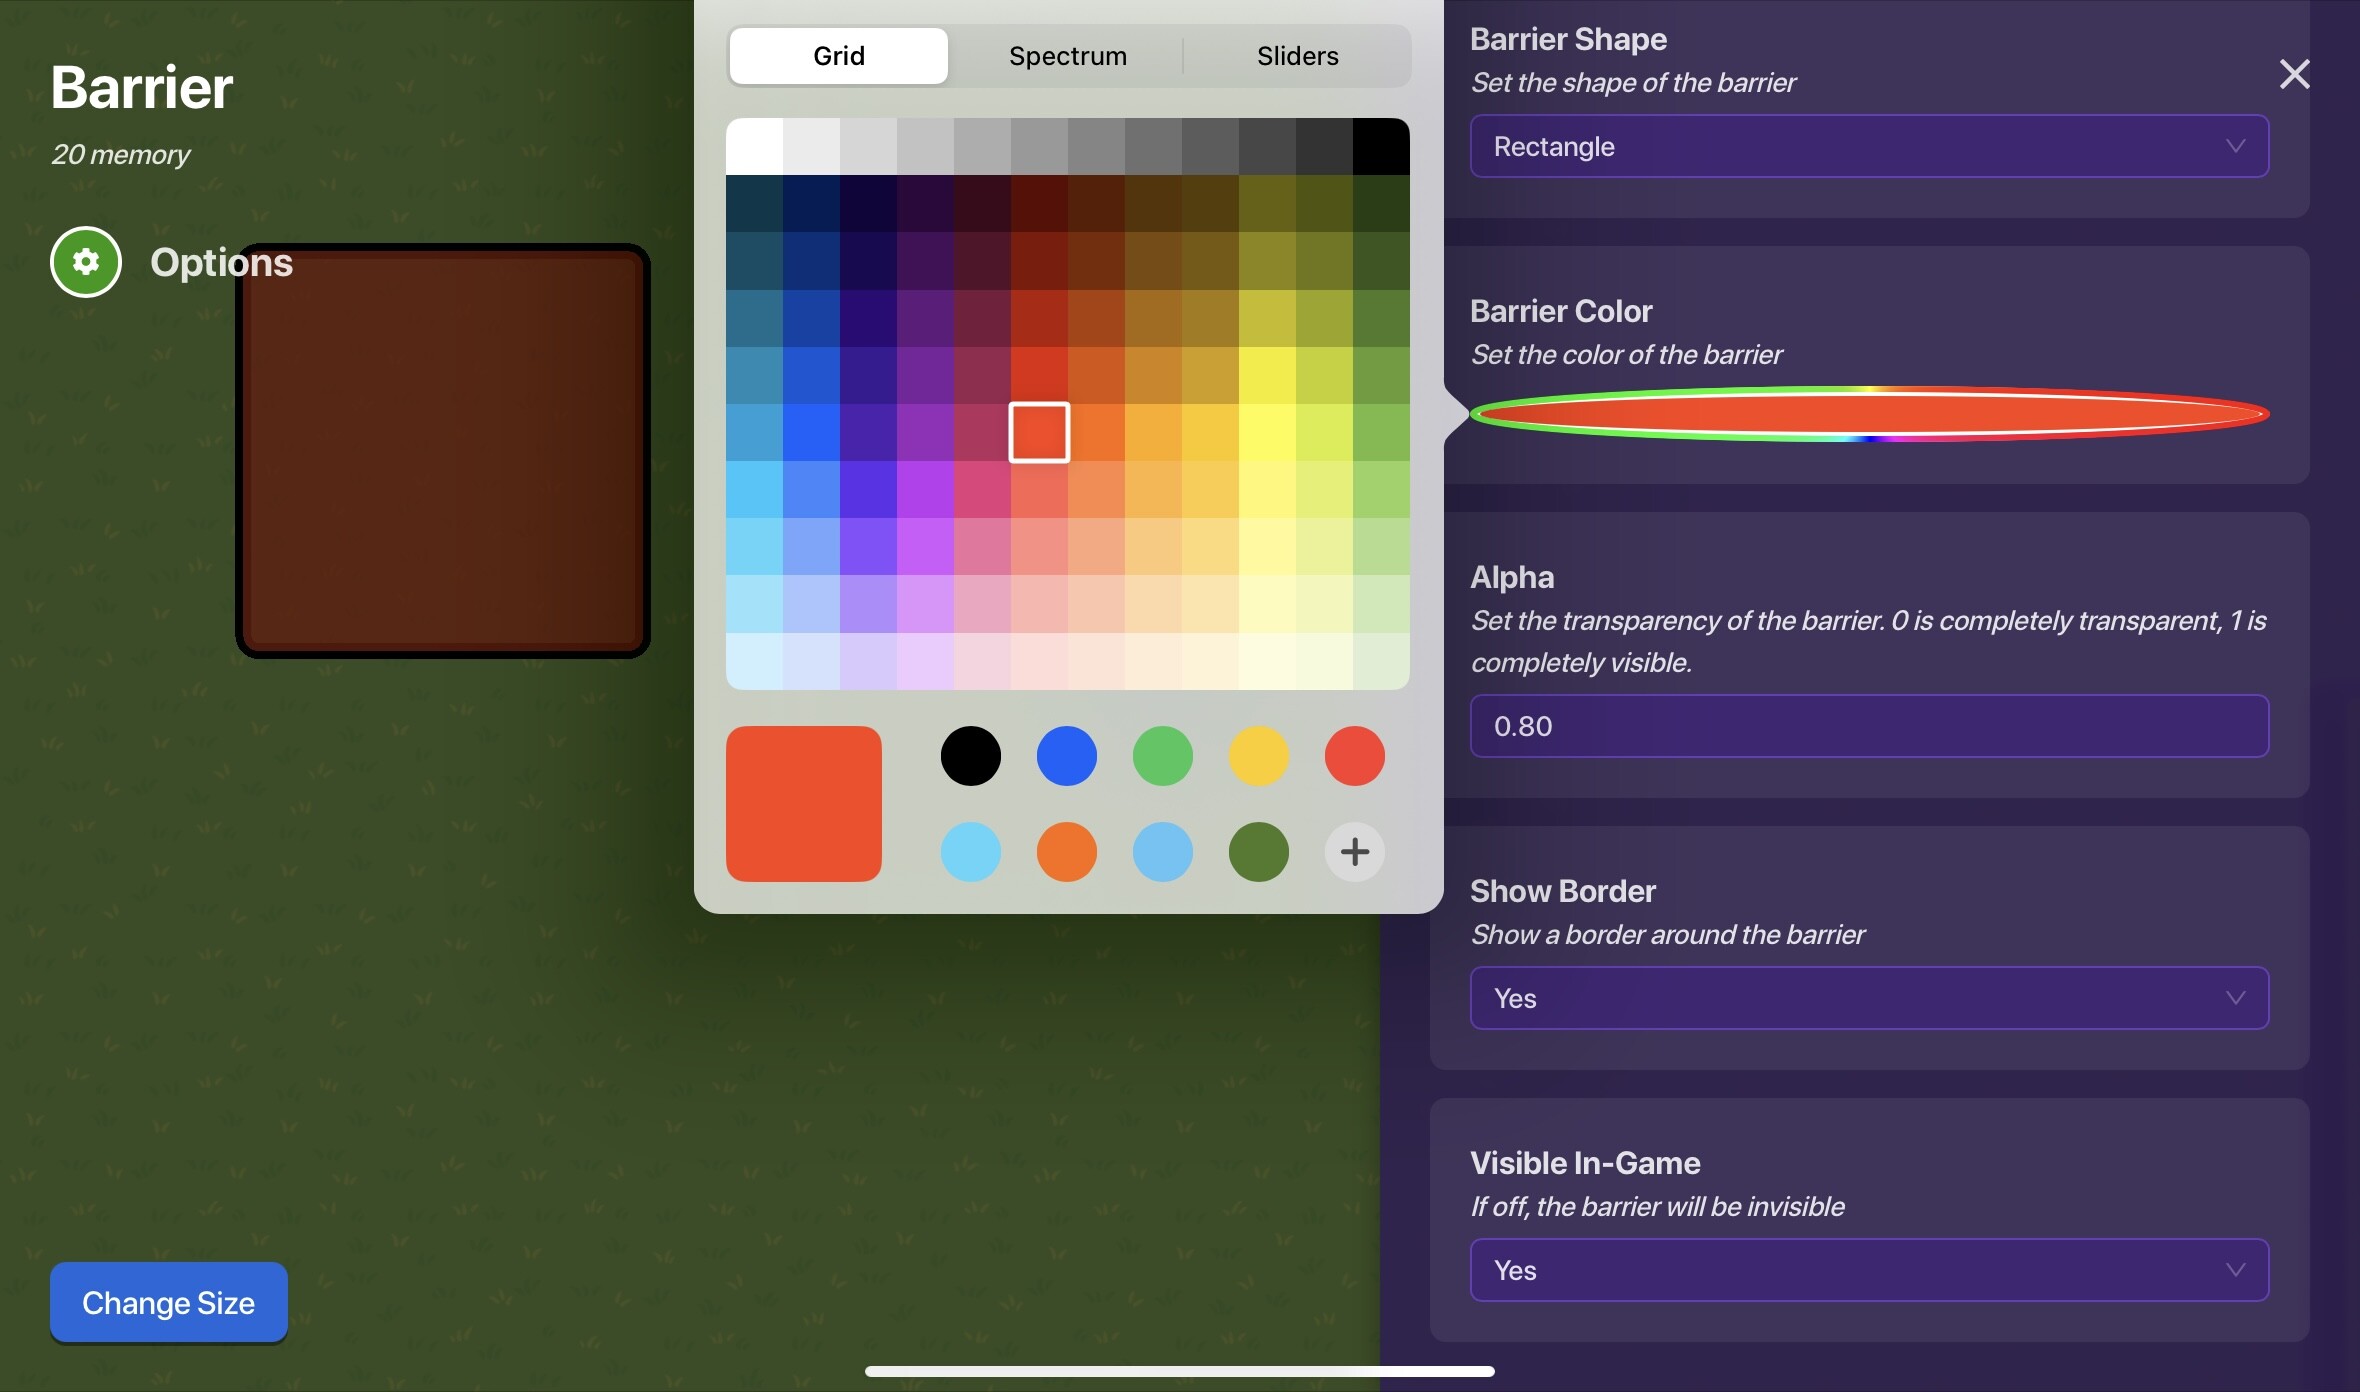The height and width of the screenshot is (1392, 2360).
Task: Open the Visible In-Game dropdown
Action: (1868, 1270)
